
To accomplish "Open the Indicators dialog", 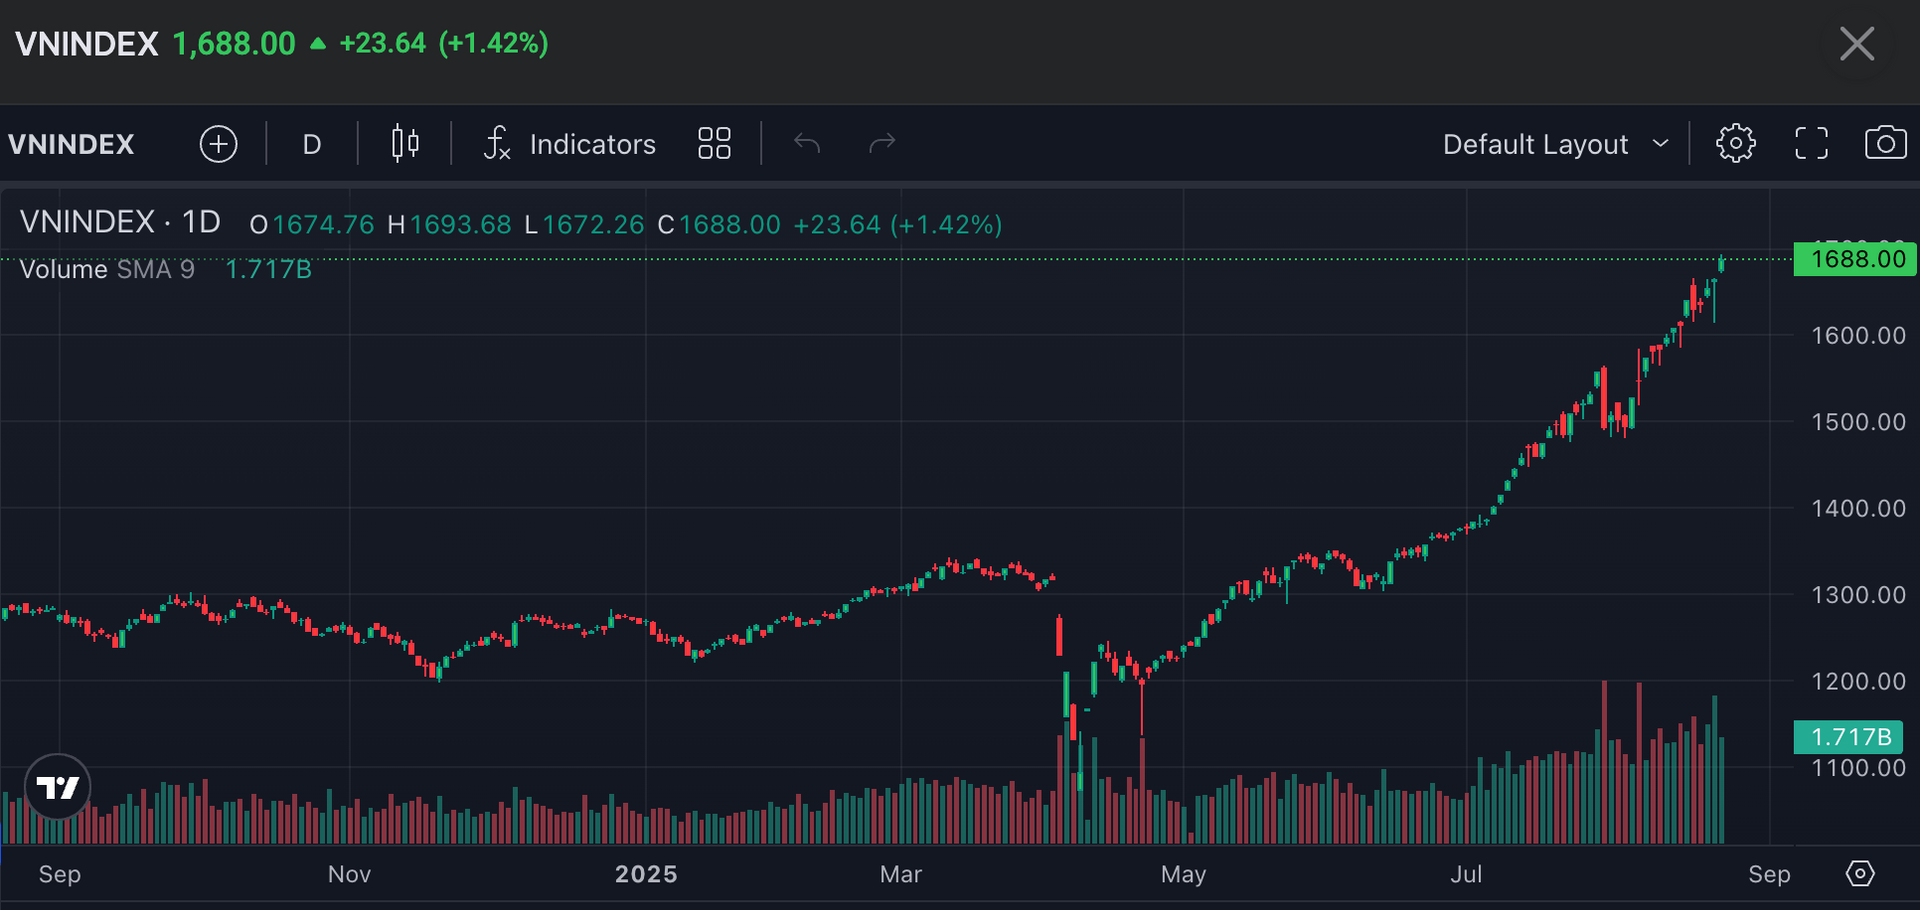I will (569, 144).
